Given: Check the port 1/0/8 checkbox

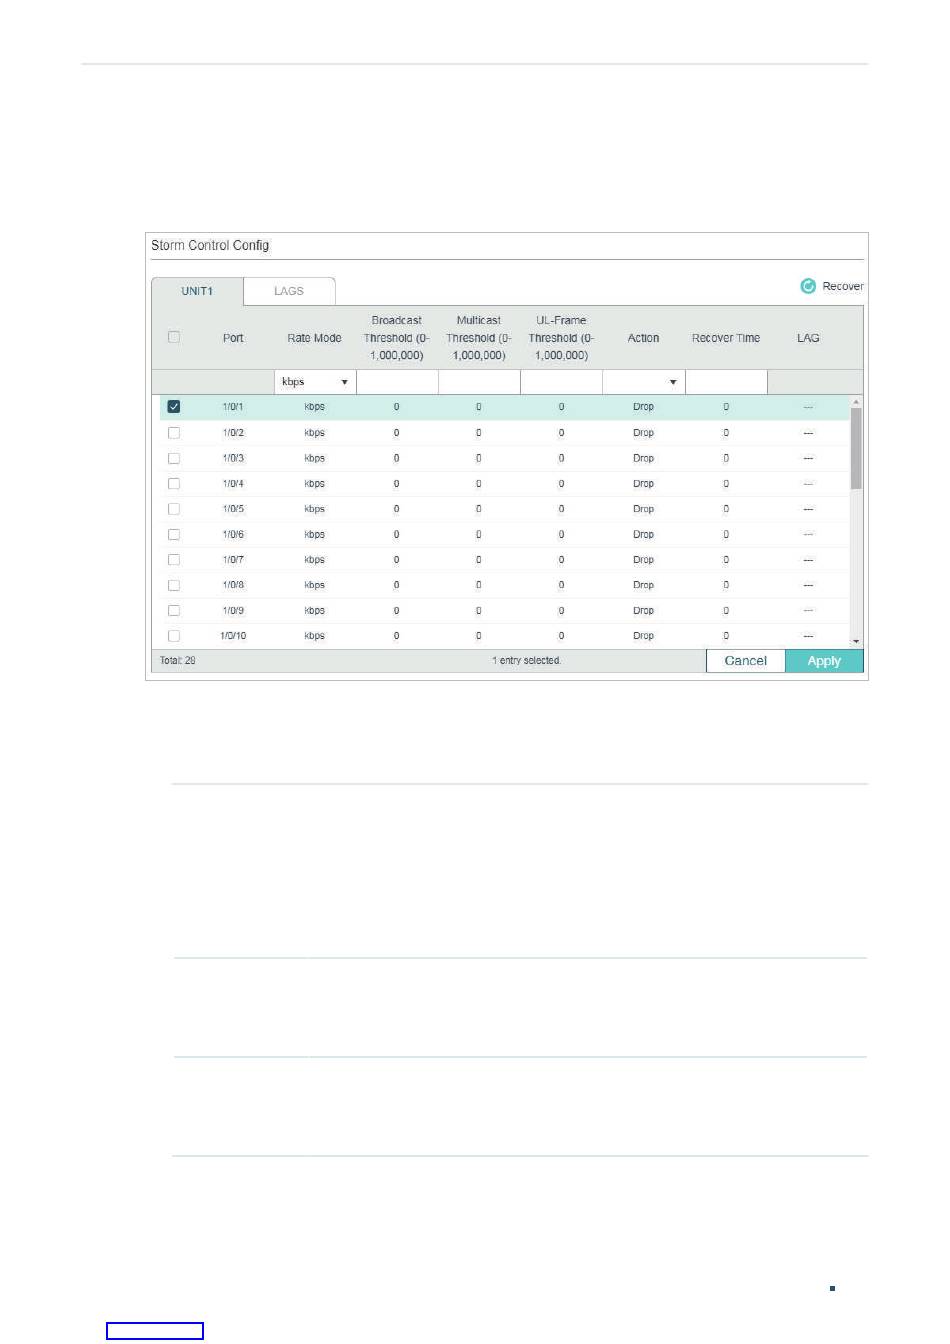Looking at the screenshot, I should pyautogui.click(x=174, y=585).
